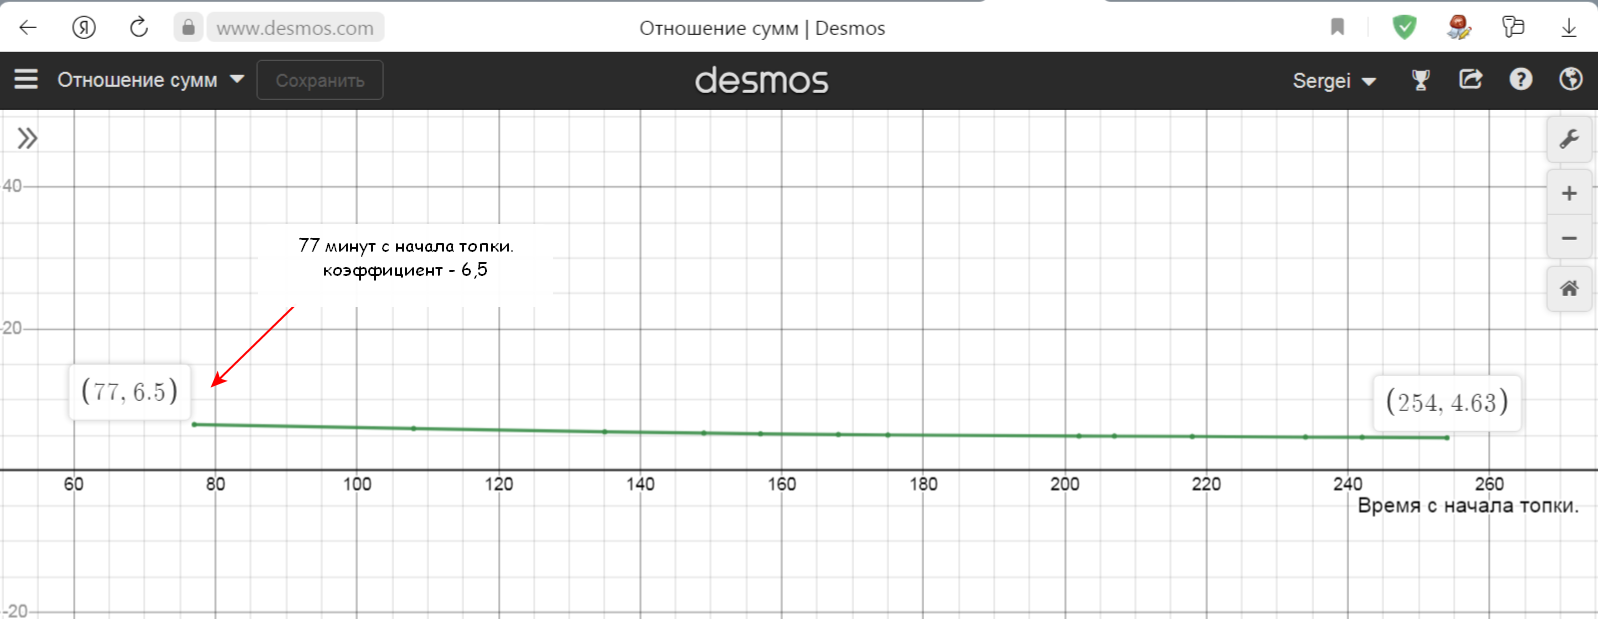Expand the expression list panel

pyautogui.click(x=27, y=138)
